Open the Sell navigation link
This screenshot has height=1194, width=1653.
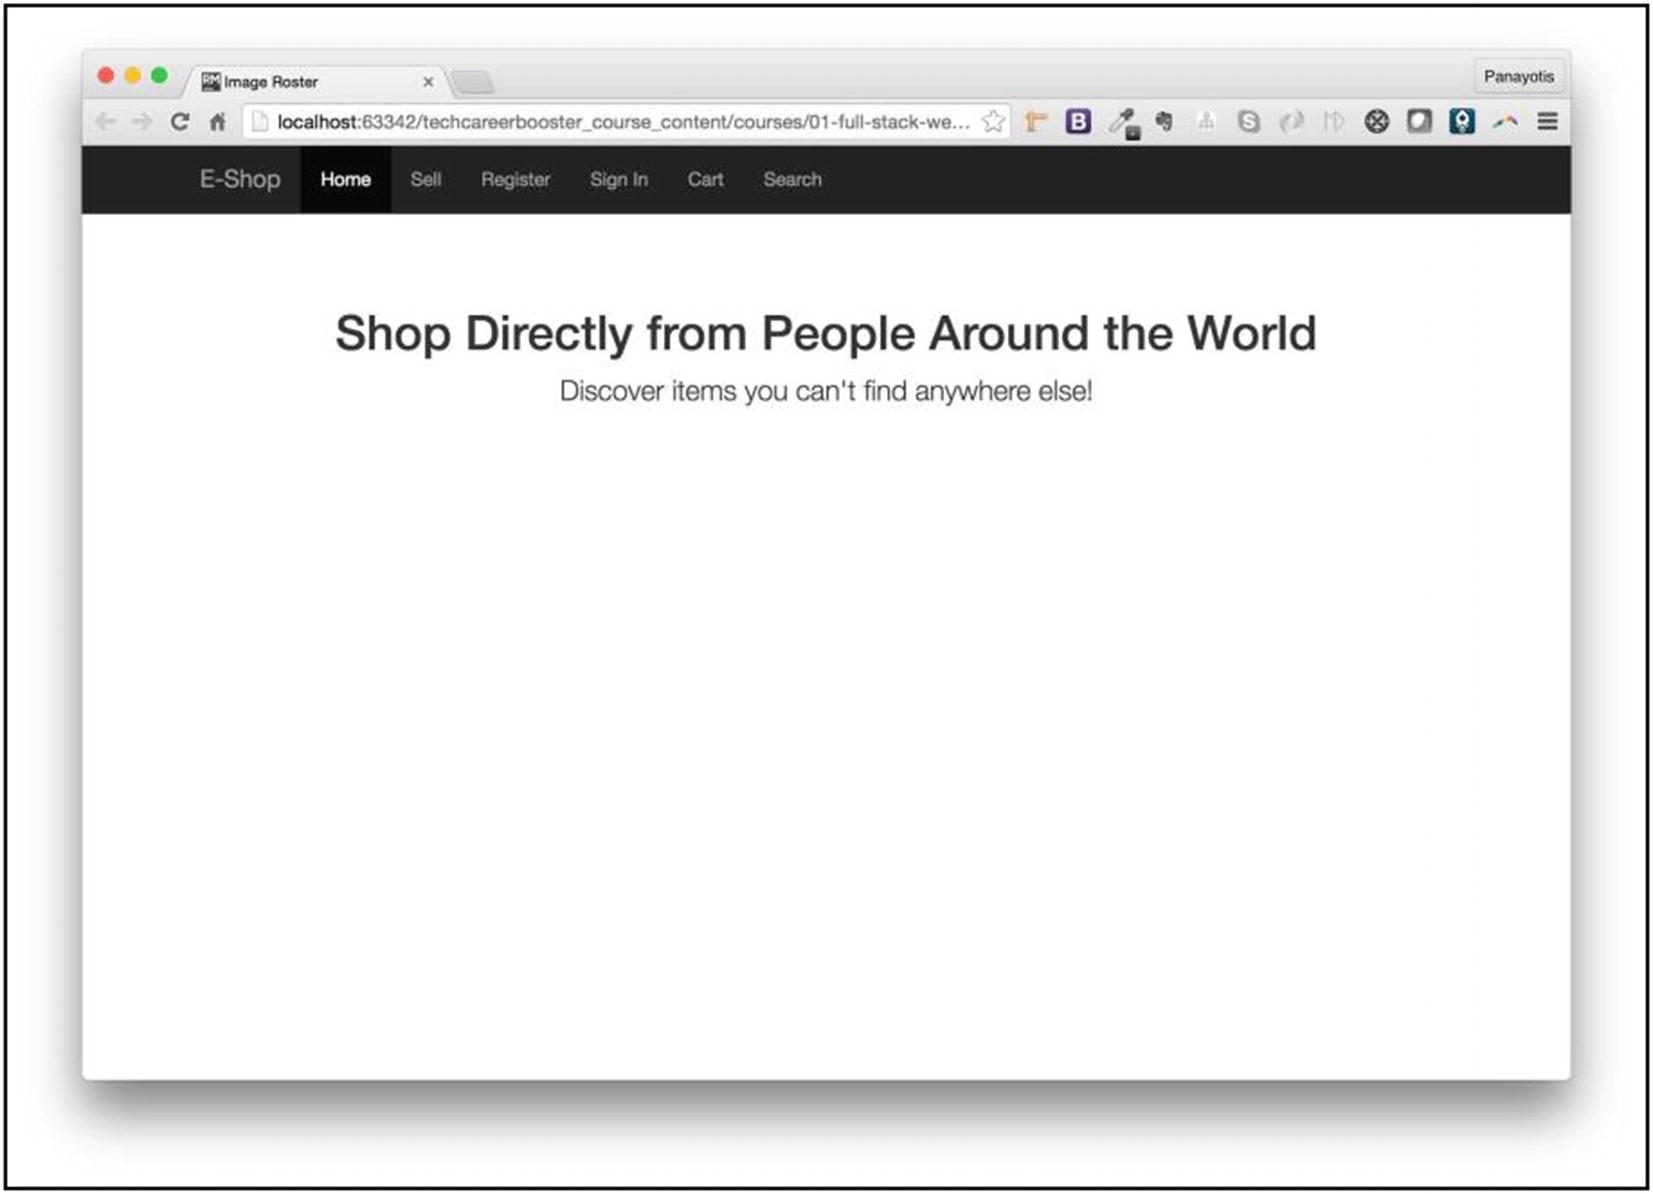point(425,180)
